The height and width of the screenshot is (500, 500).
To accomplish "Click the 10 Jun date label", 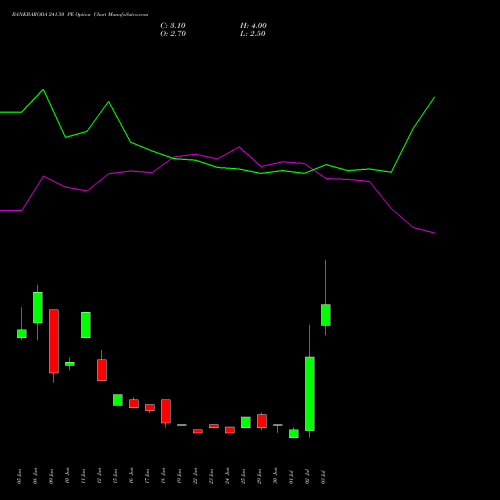I will tap(68, 476).
